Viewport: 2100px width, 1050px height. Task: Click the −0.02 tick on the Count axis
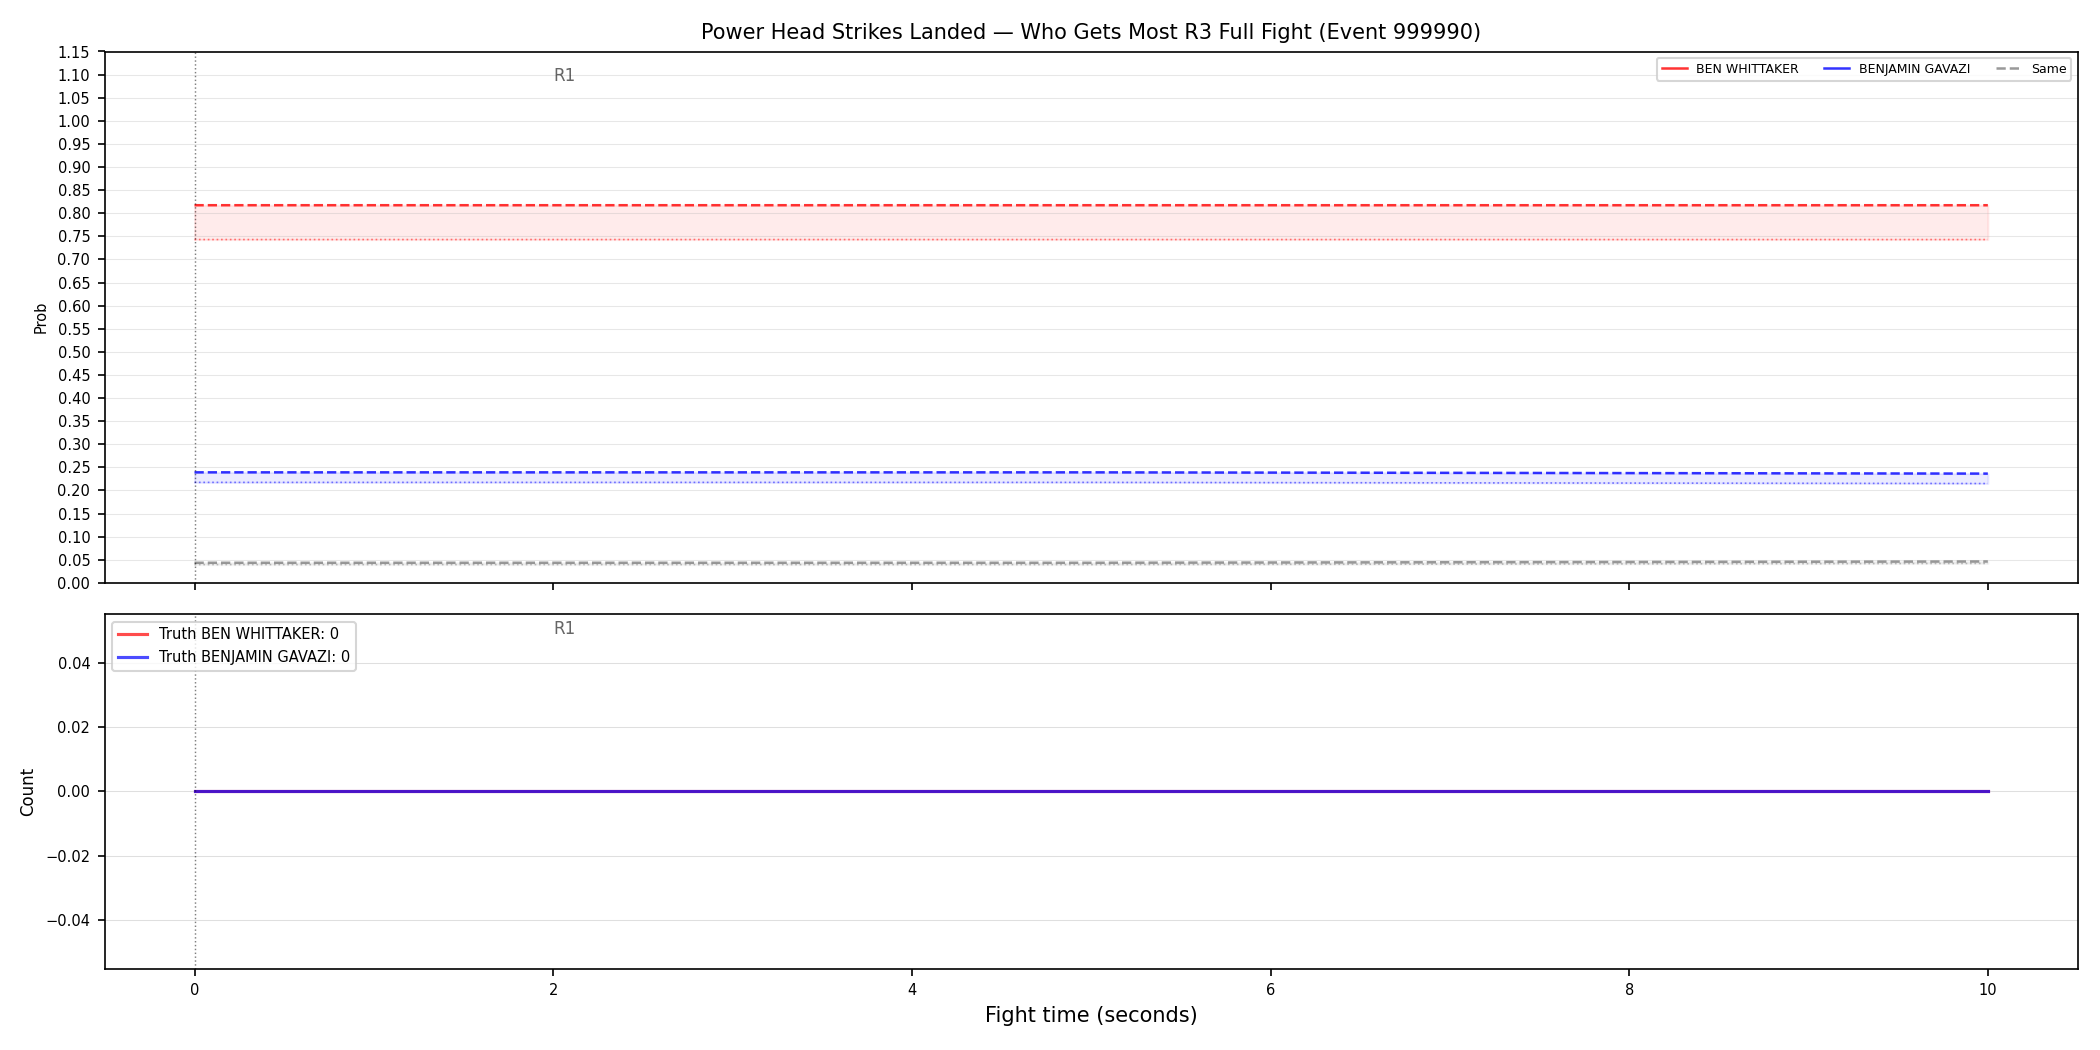click(x=68, y=856)
